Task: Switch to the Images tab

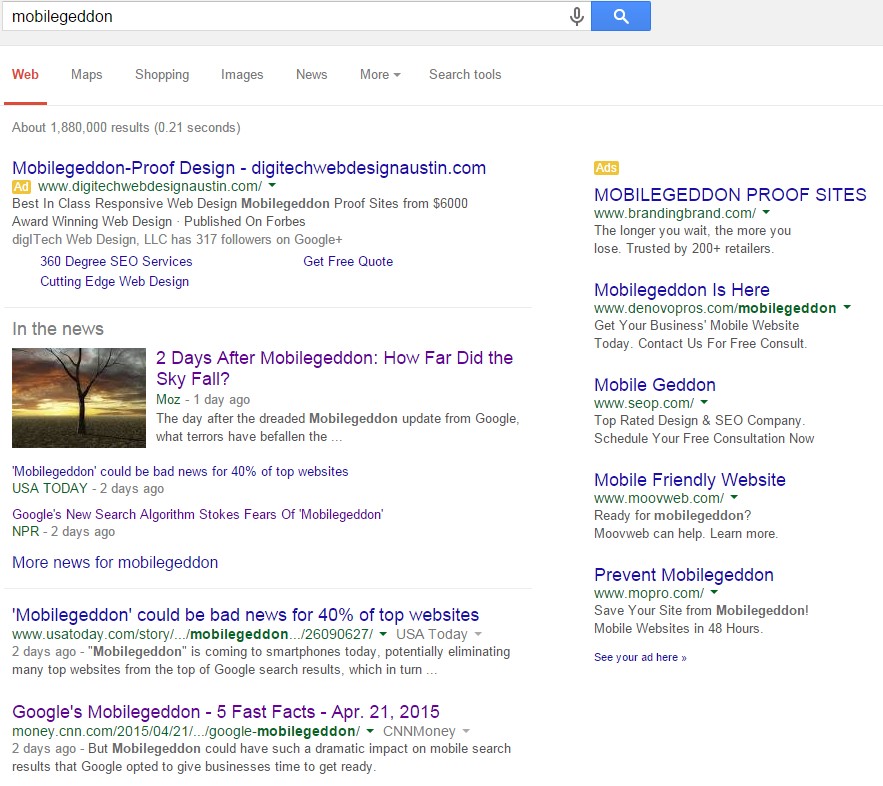Action: pos(242,74)
